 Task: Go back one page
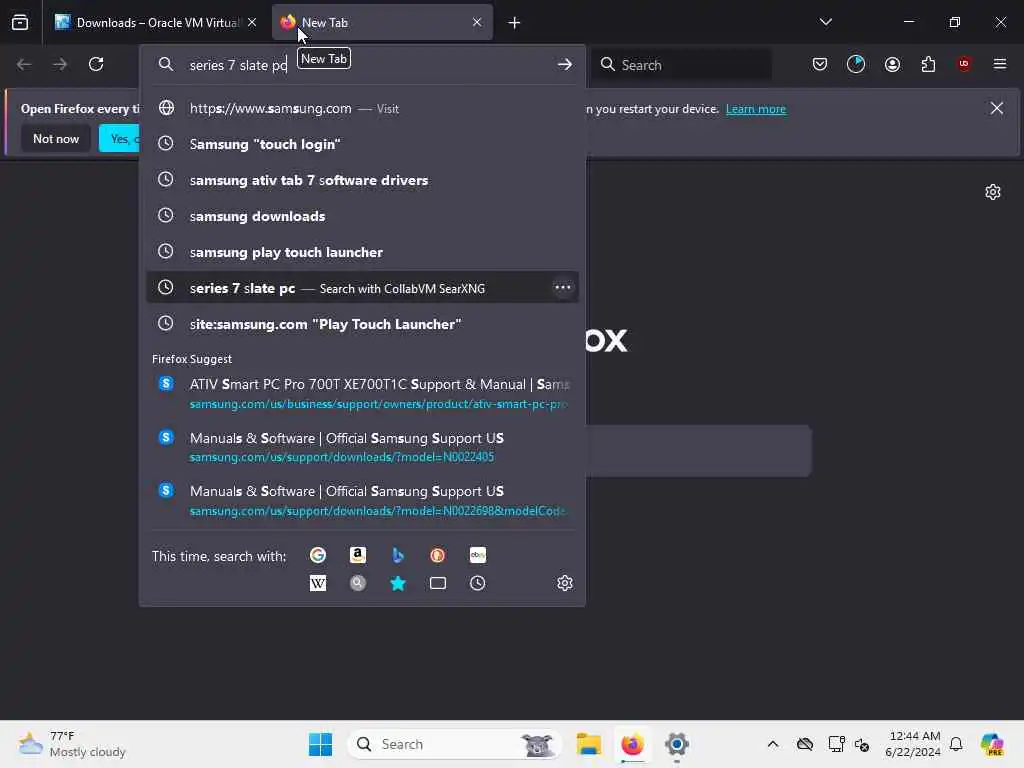click(24, 64)
